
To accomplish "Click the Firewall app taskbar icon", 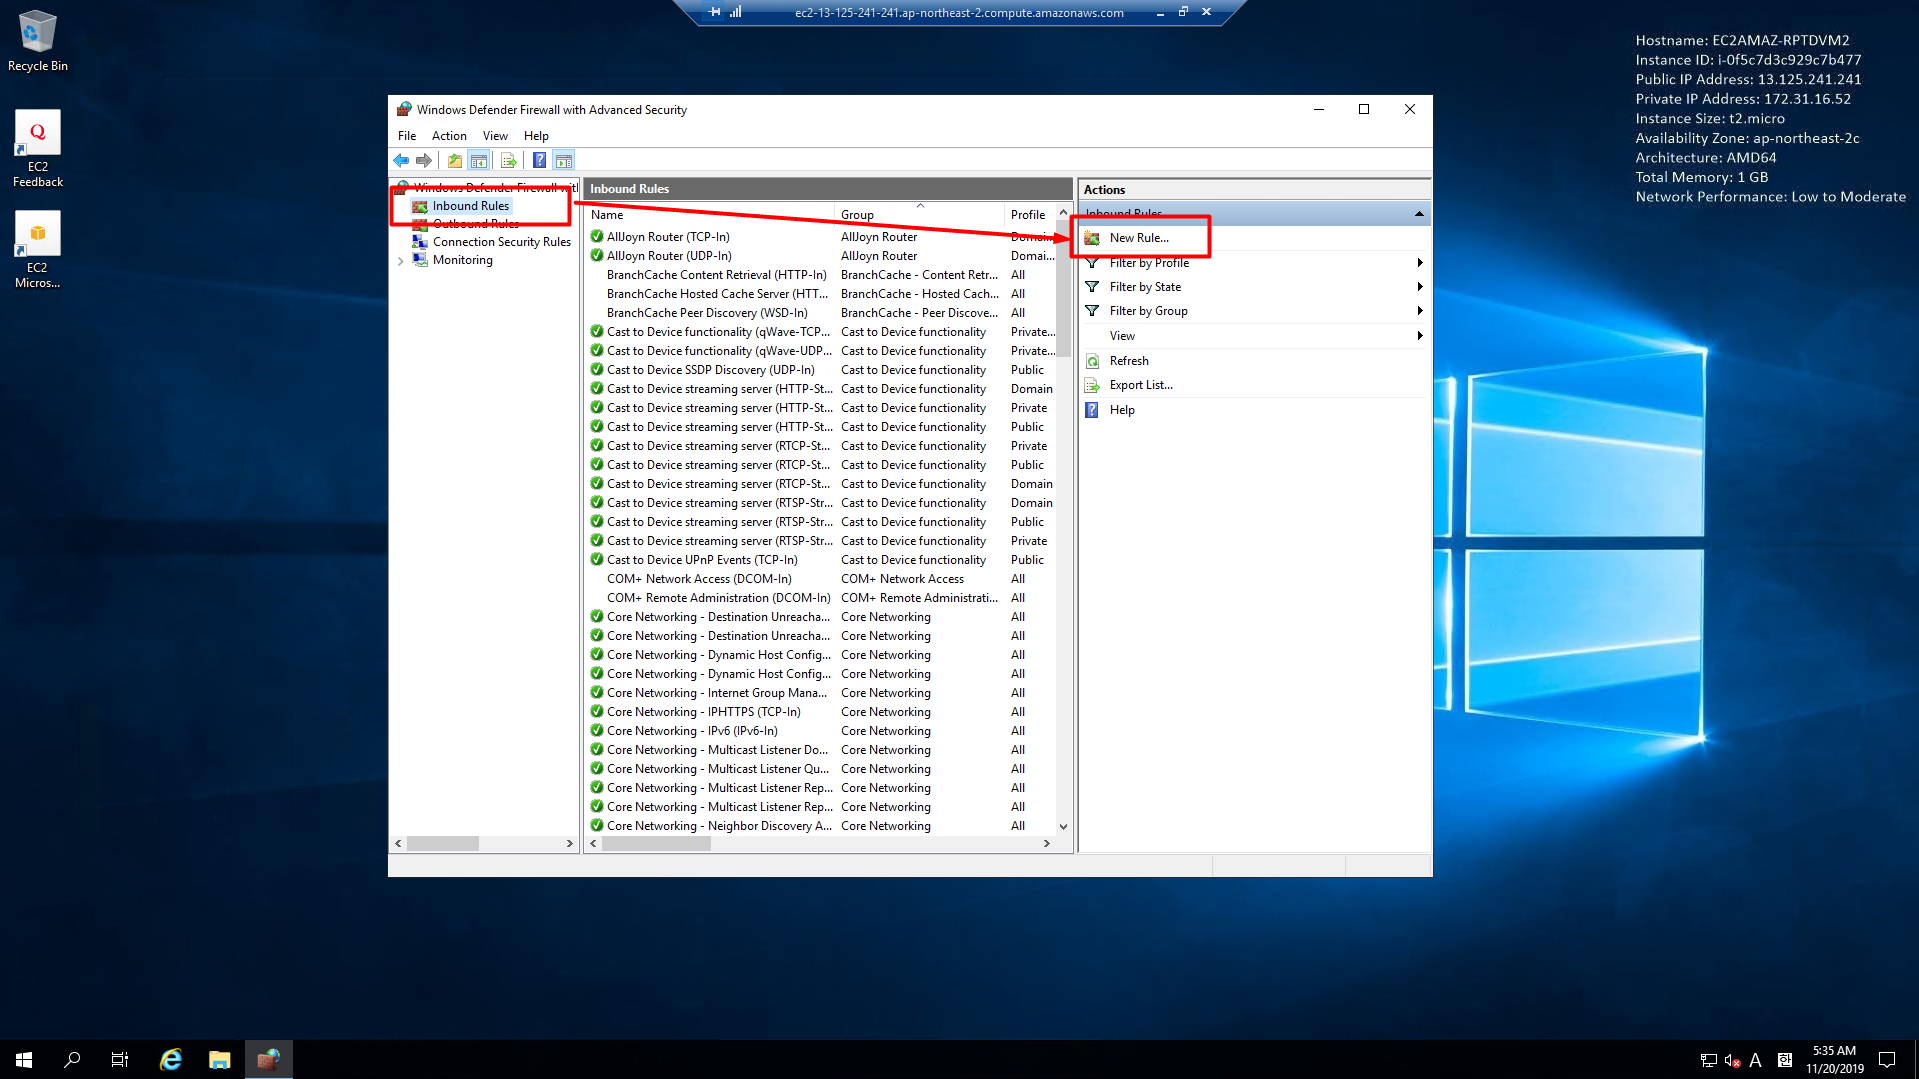I will pos(268,1060).
